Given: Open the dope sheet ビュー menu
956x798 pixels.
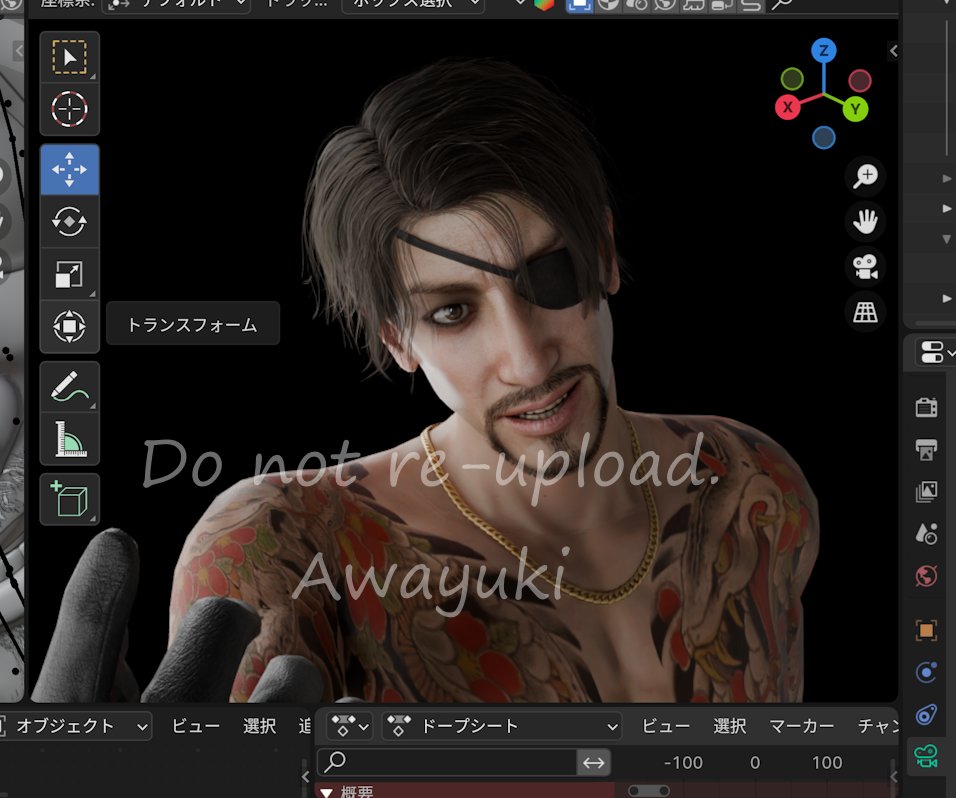Looking at the screenshot, I should (x=666, y=726).
